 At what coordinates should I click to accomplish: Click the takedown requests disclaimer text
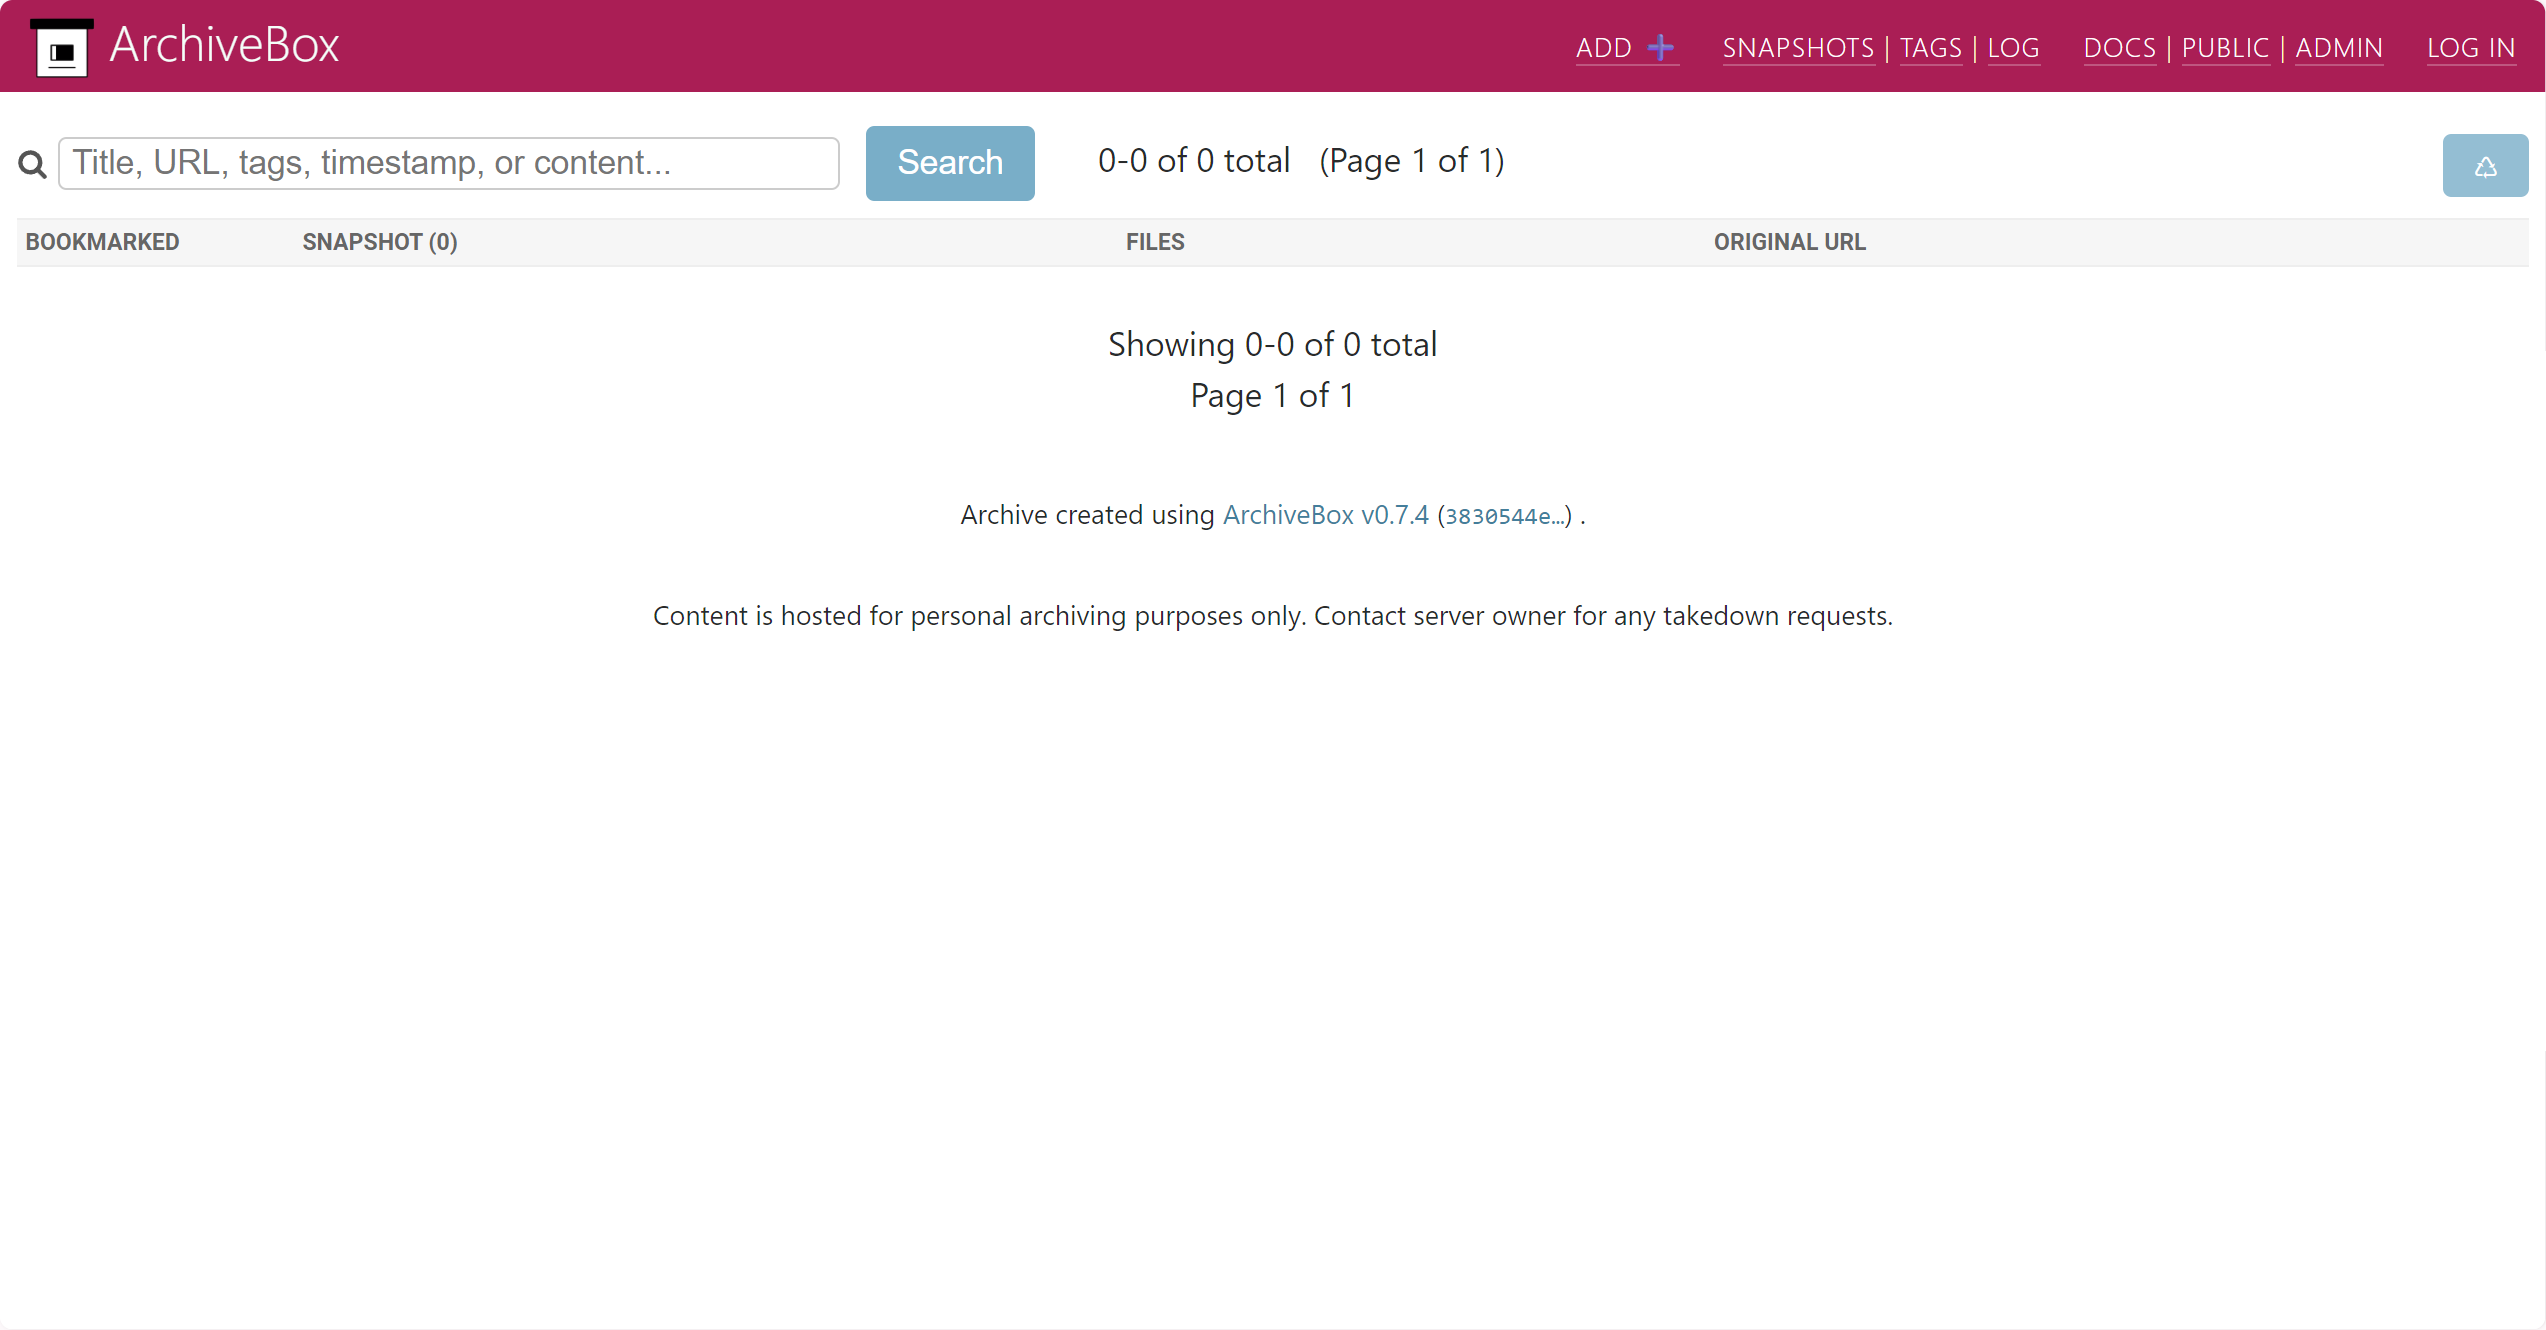(x=1272, y=616)
